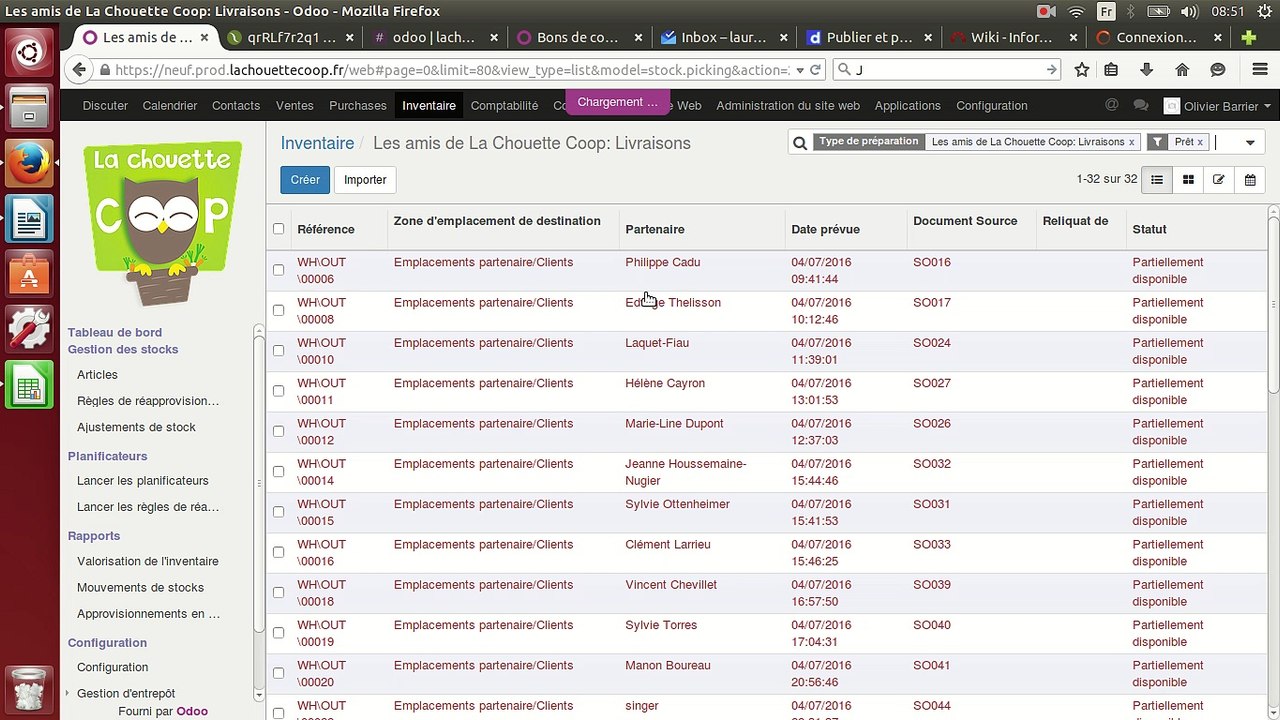1280x720 pixels.
Task: Click the Créer button
Action: [305, 180]
